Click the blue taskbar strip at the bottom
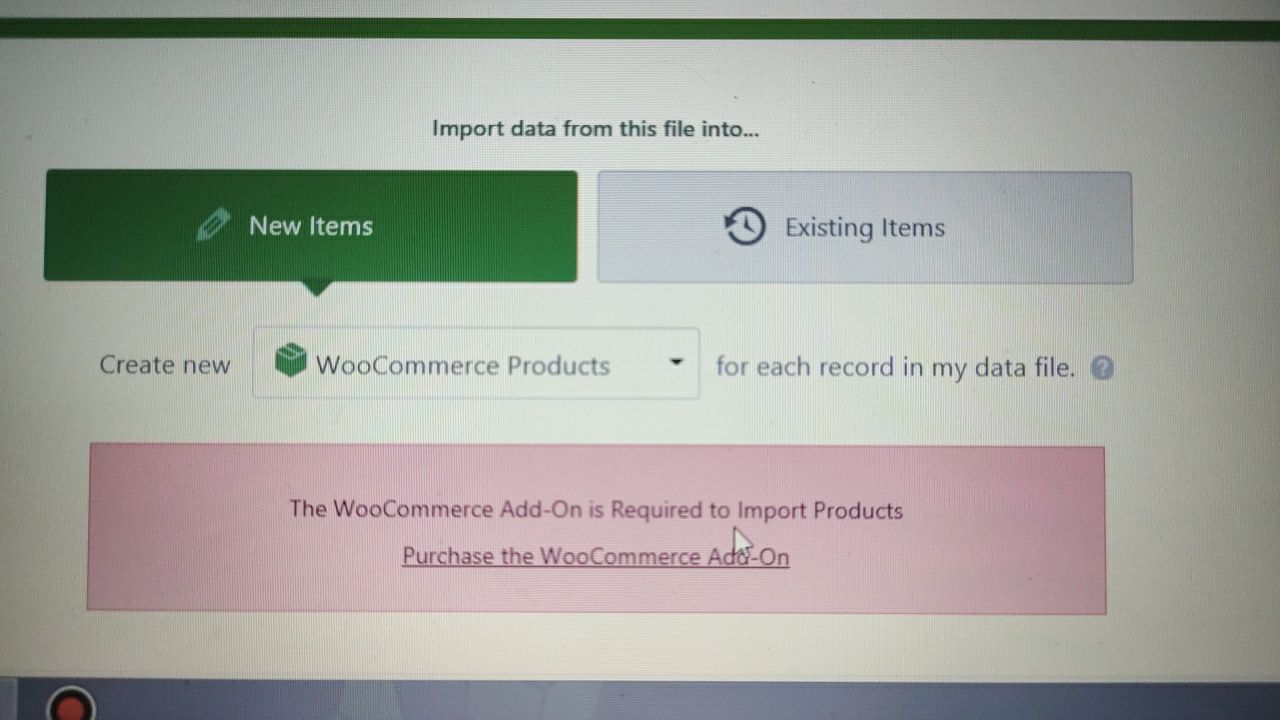Screen dimensions: 1280x720 pos(640,700)
